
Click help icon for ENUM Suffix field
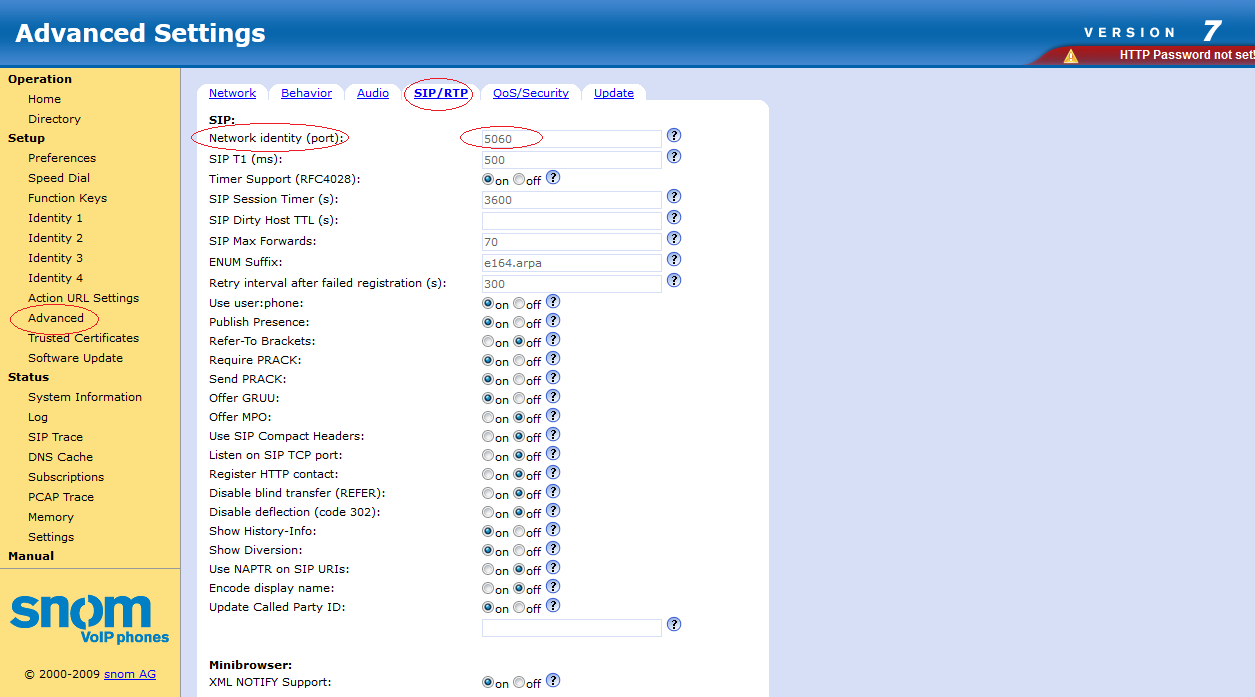[x=674, y=260]
